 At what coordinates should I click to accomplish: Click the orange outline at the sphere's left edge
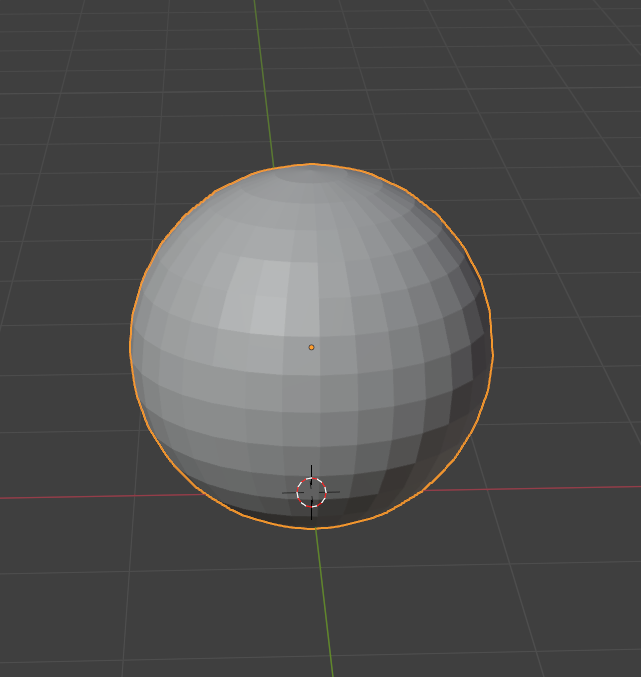coord(131,345)
